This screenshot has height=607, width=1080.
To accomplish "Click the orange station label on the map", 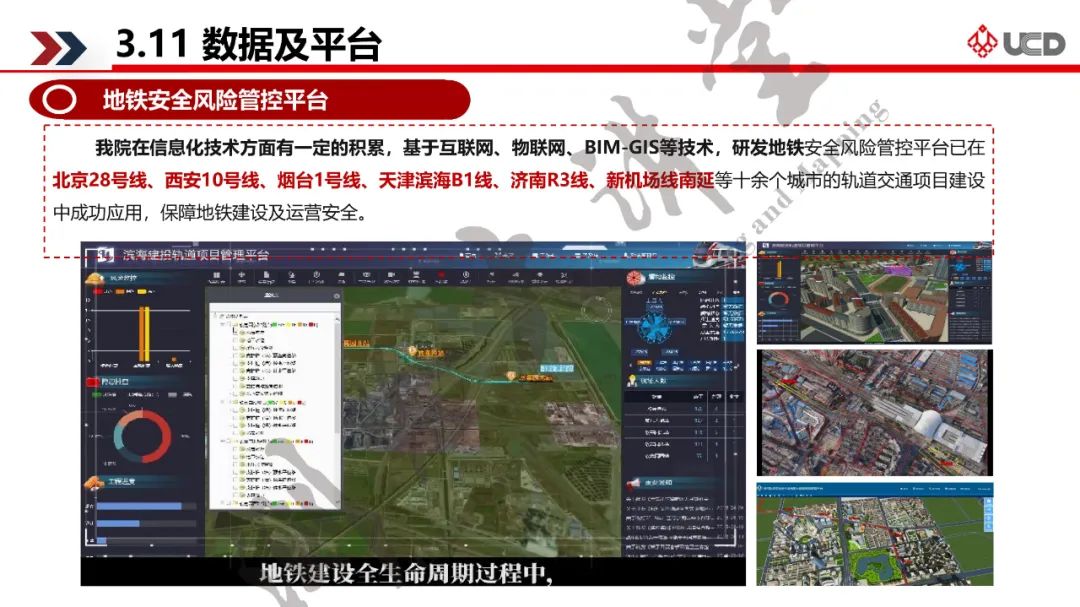I will tap(430, 352).
